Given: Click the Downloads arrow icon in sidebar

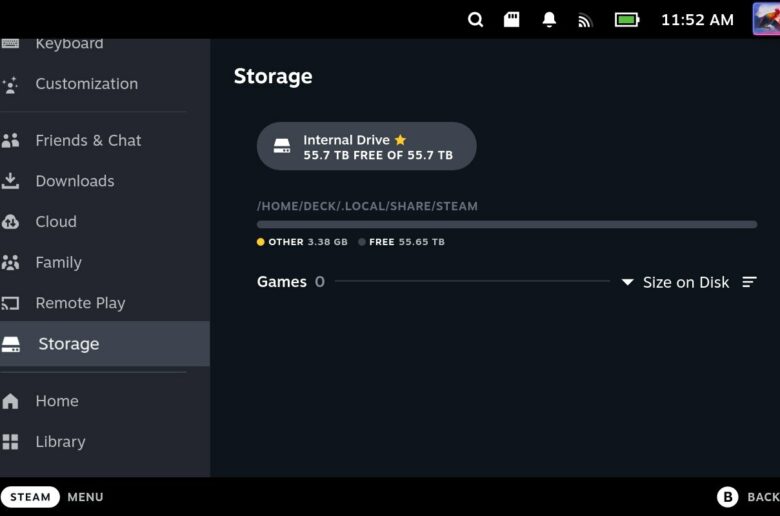Looking at the screenshot, I should coord(10,181).
